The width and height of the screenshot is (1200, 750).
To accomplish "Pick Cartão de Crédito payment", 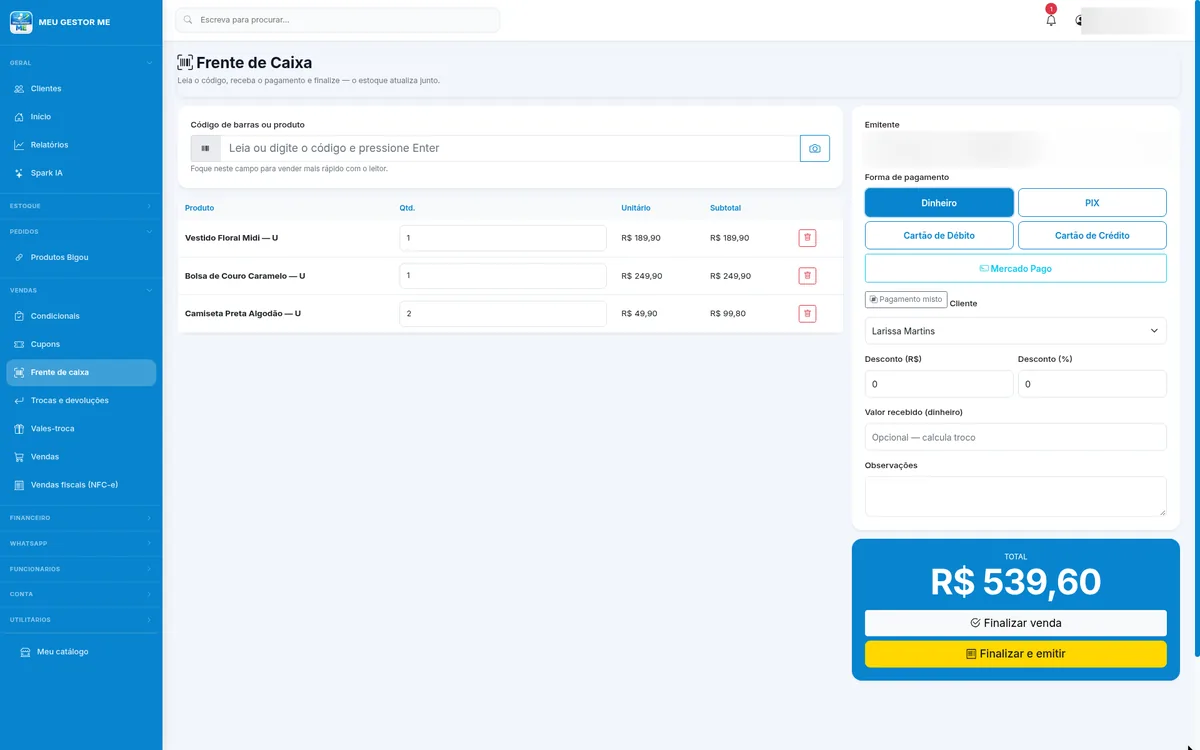I will 1092,235.
